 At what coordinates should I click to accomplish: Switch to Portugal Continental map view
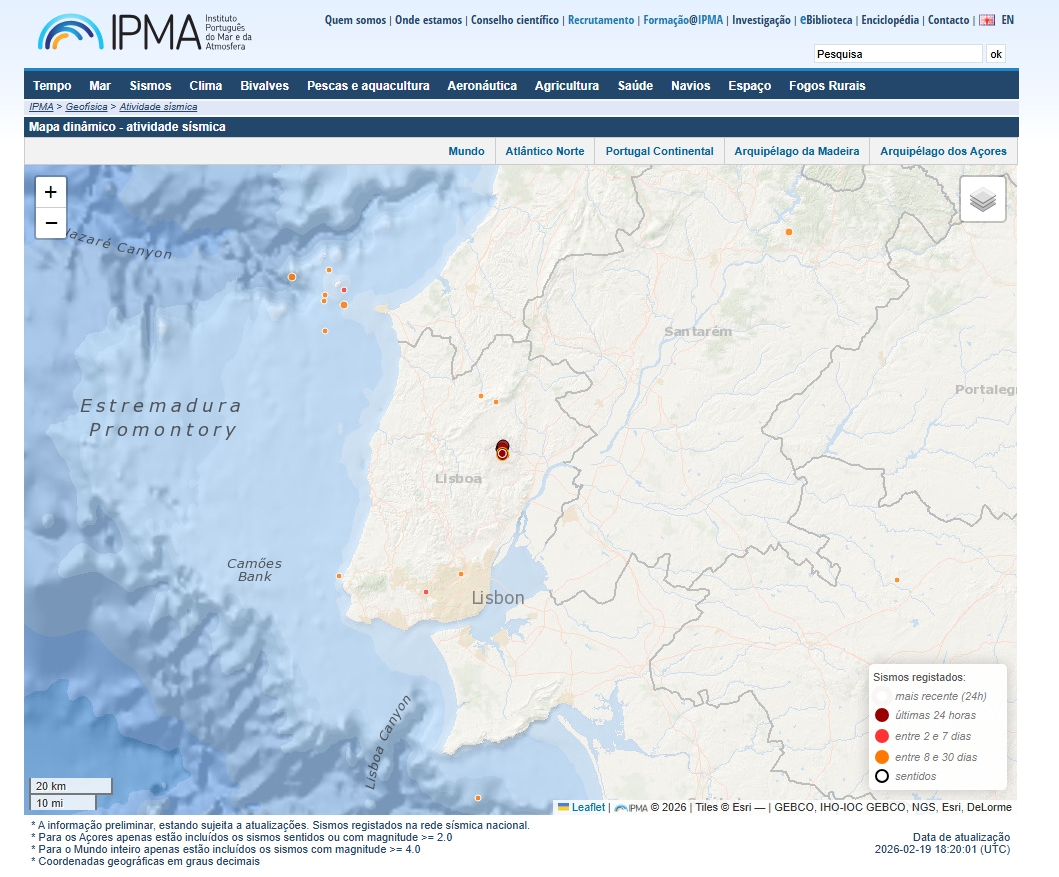click(659, 152)
